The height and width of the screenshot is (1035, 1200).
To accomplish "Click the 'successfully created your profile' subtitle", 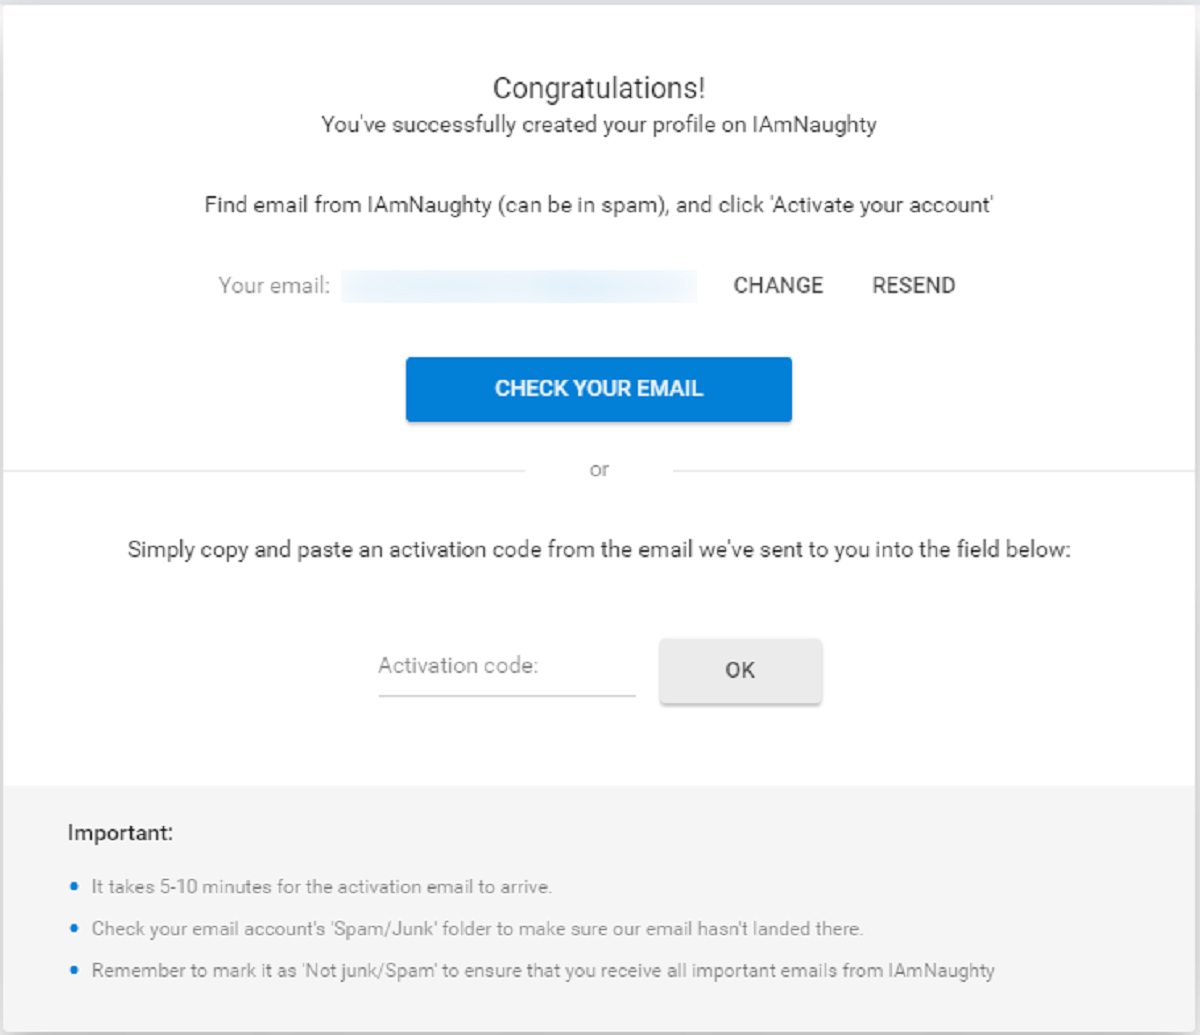I will pyautogui.click(x=599, y=126).
